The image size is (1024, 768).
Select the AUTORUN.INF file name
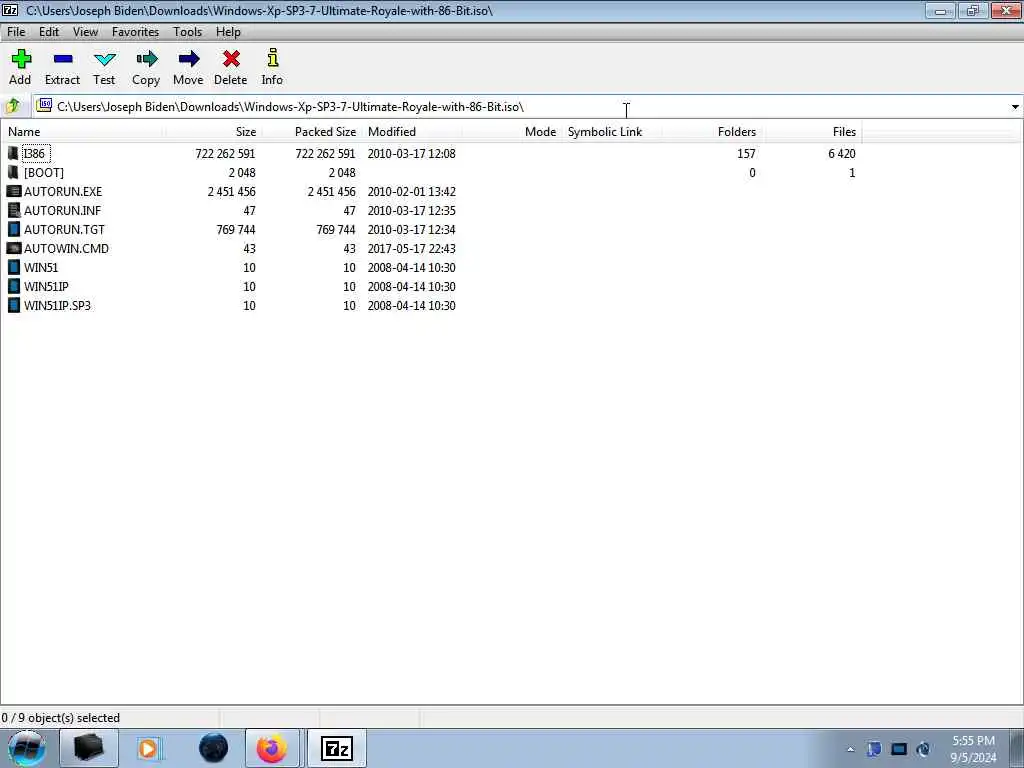tap(62, 210)
